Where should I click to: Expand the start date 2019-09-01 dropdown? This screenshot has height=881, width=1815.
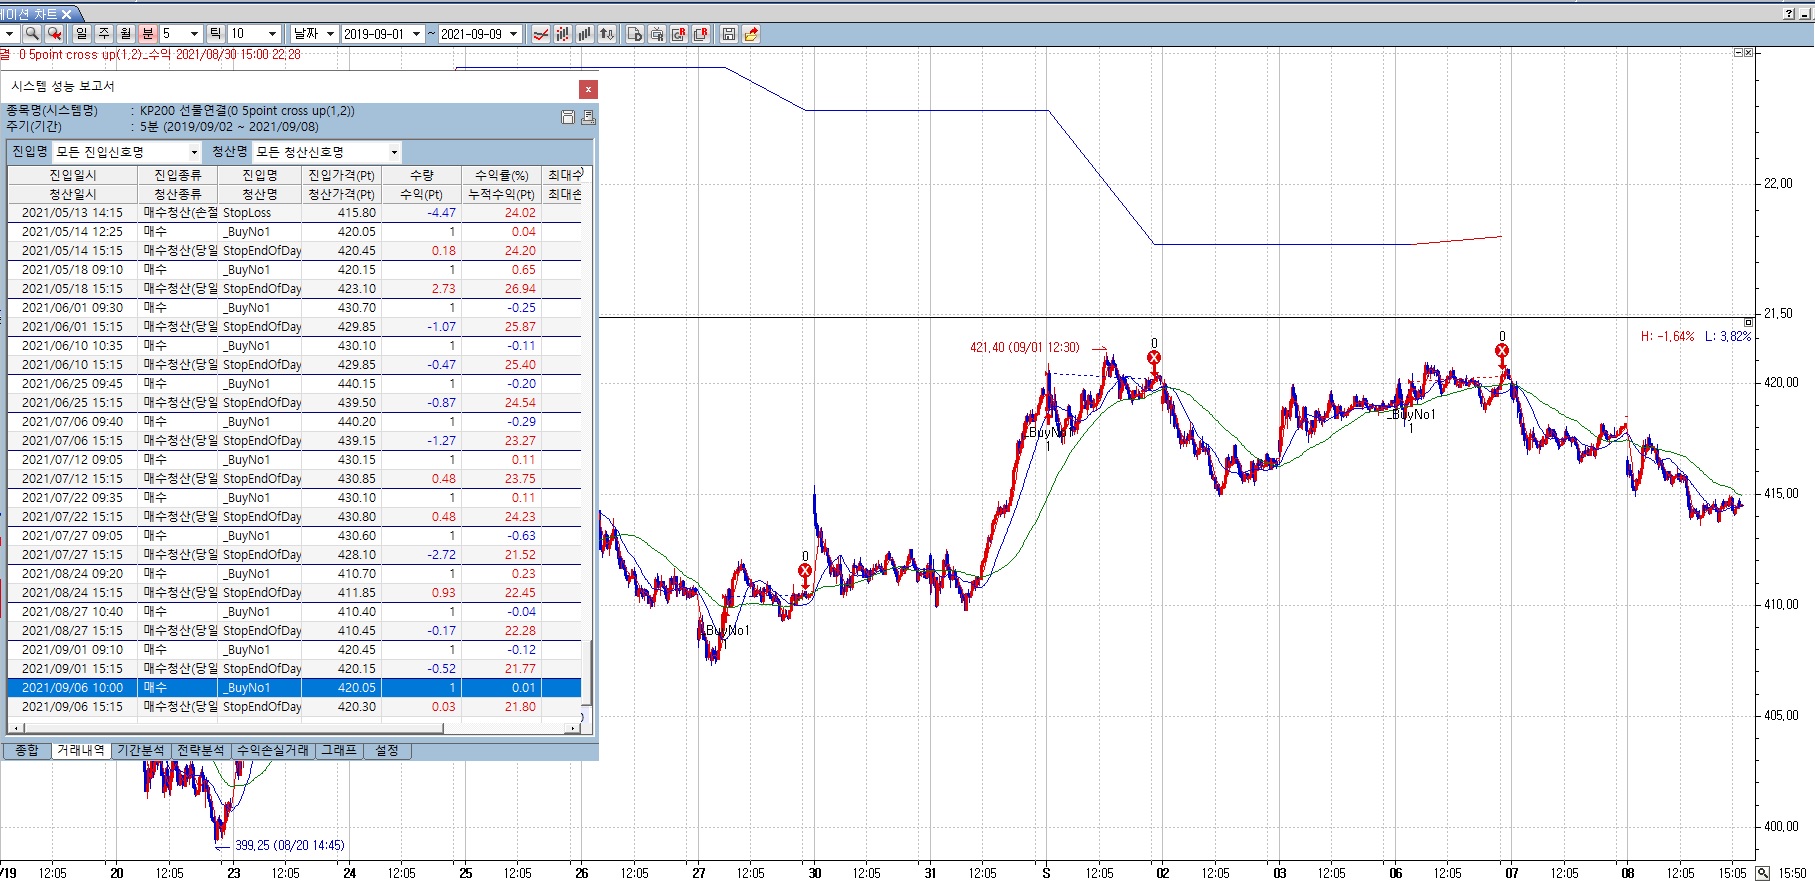click(x=417, y=34)
